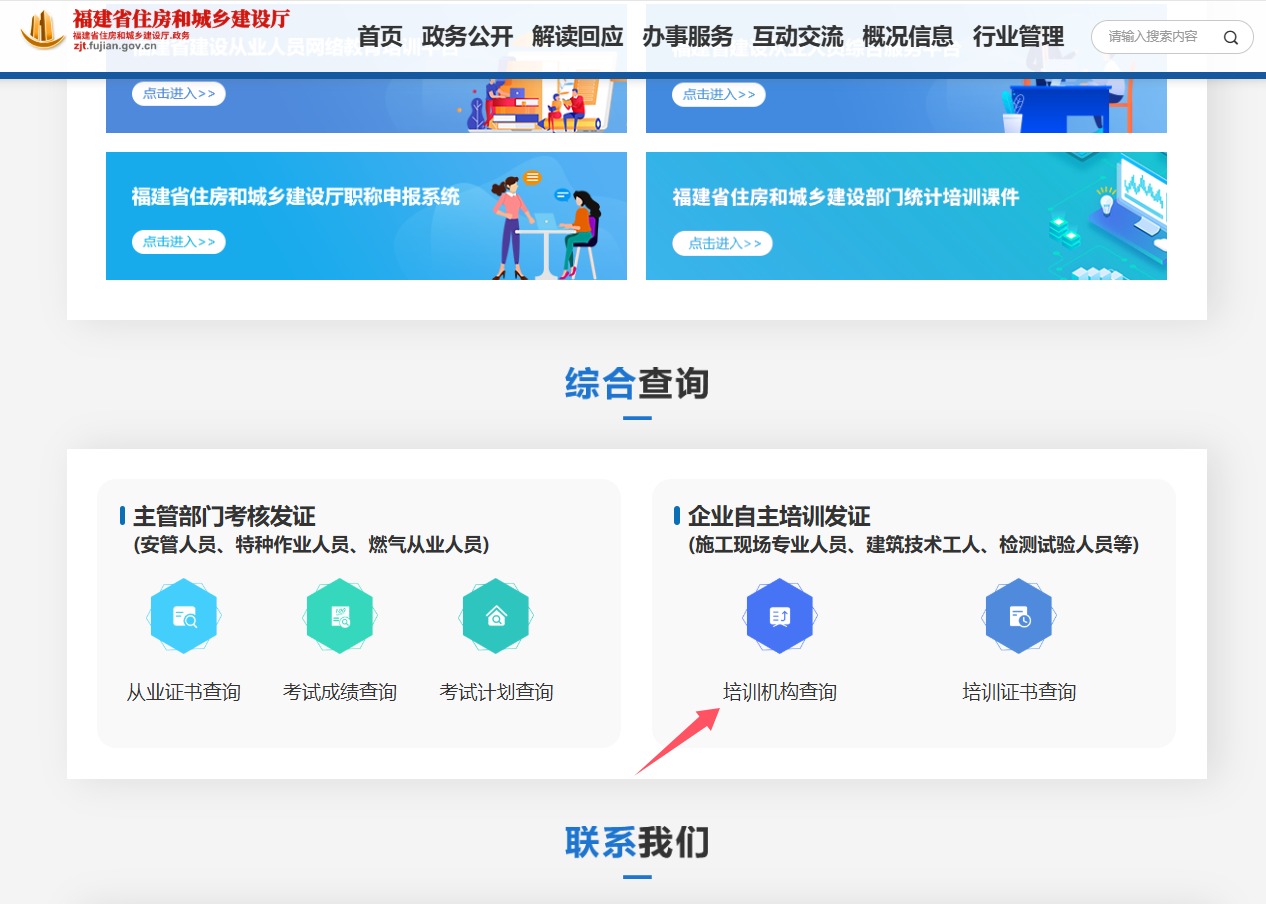Image resolution: width=1266 pixels, height=904 pixels.
Task: Open the 首页 menu item
Action: pyautogui.click(x=381, y=36)
